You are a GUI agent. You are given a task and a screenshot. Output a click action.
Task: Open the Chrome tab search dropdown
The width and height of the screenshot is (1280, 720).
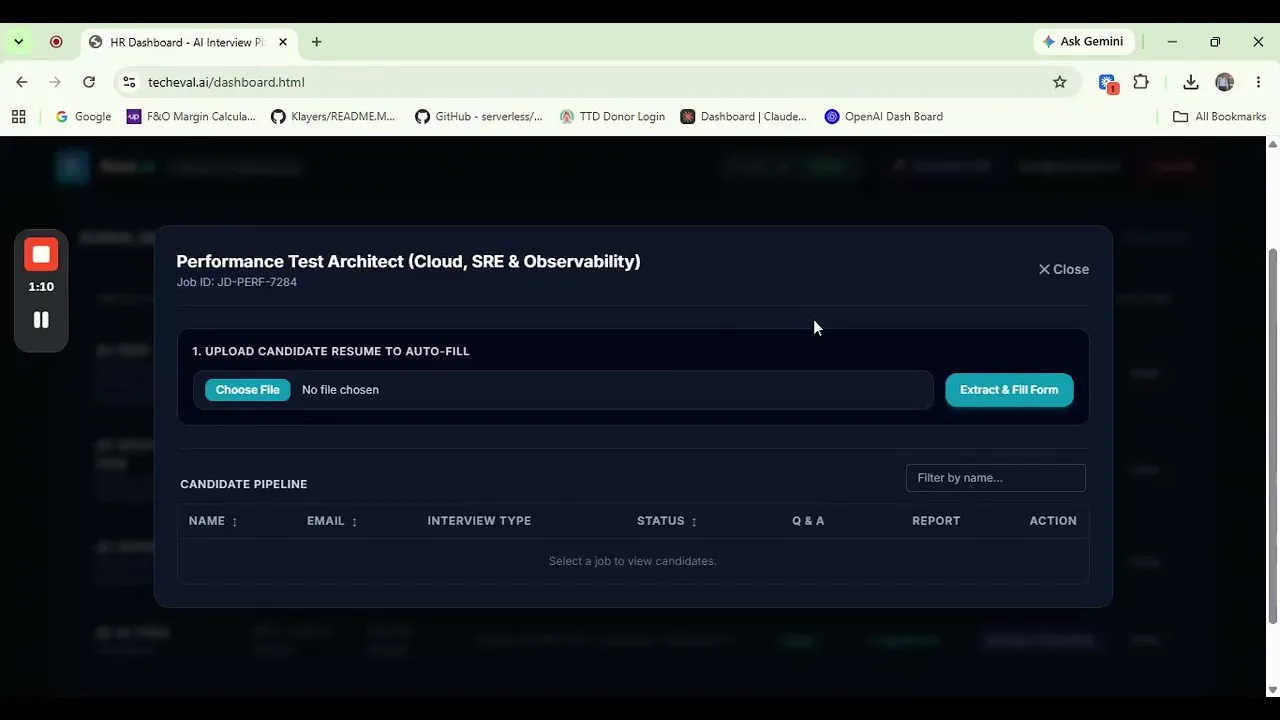[x=18, y=42]
